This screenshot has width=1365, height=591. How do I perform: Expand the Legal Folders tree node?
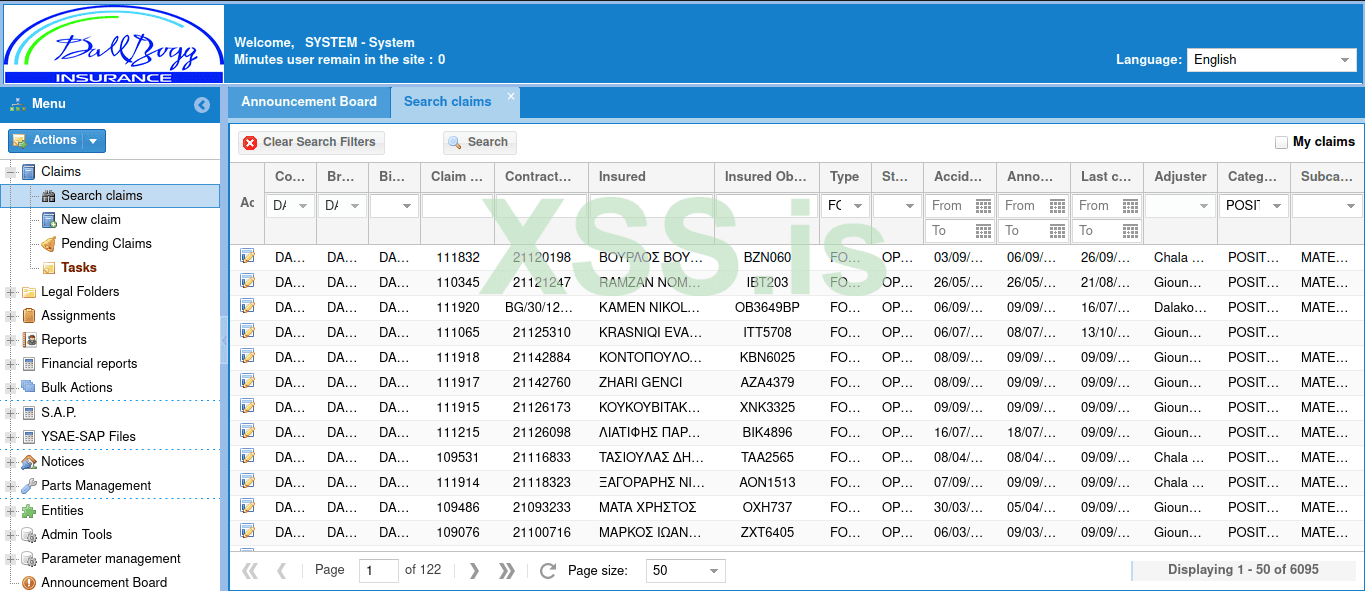(11, 292)
